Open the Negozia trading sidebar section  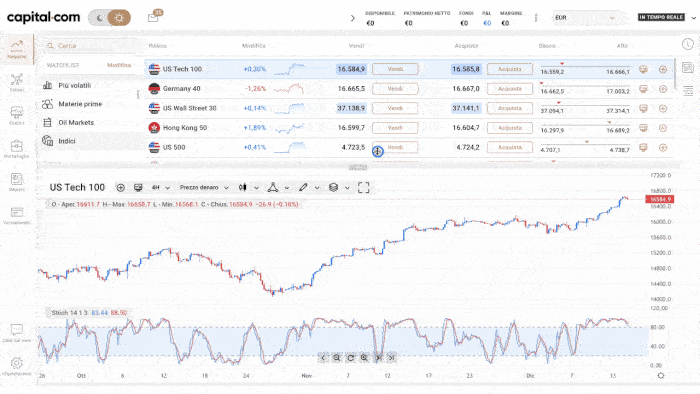(x=17, y=49)
